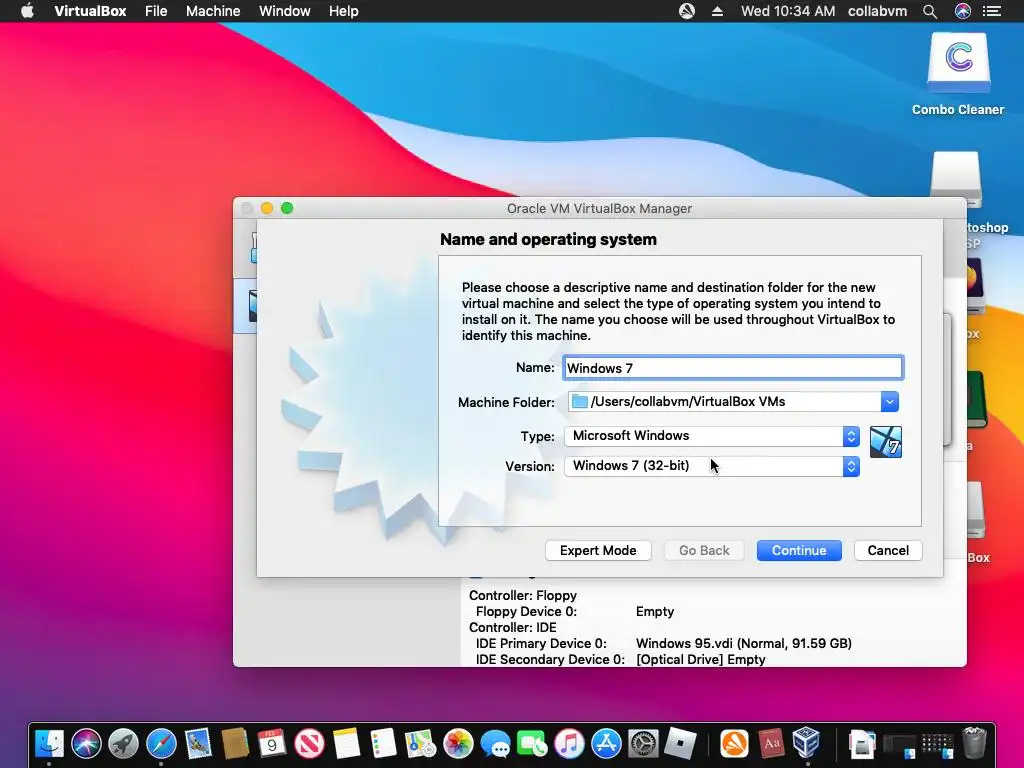Open the Roblox icon in the dock
Image resolution: width=1024 pixels, height=768 pixels.
[680, 743]
